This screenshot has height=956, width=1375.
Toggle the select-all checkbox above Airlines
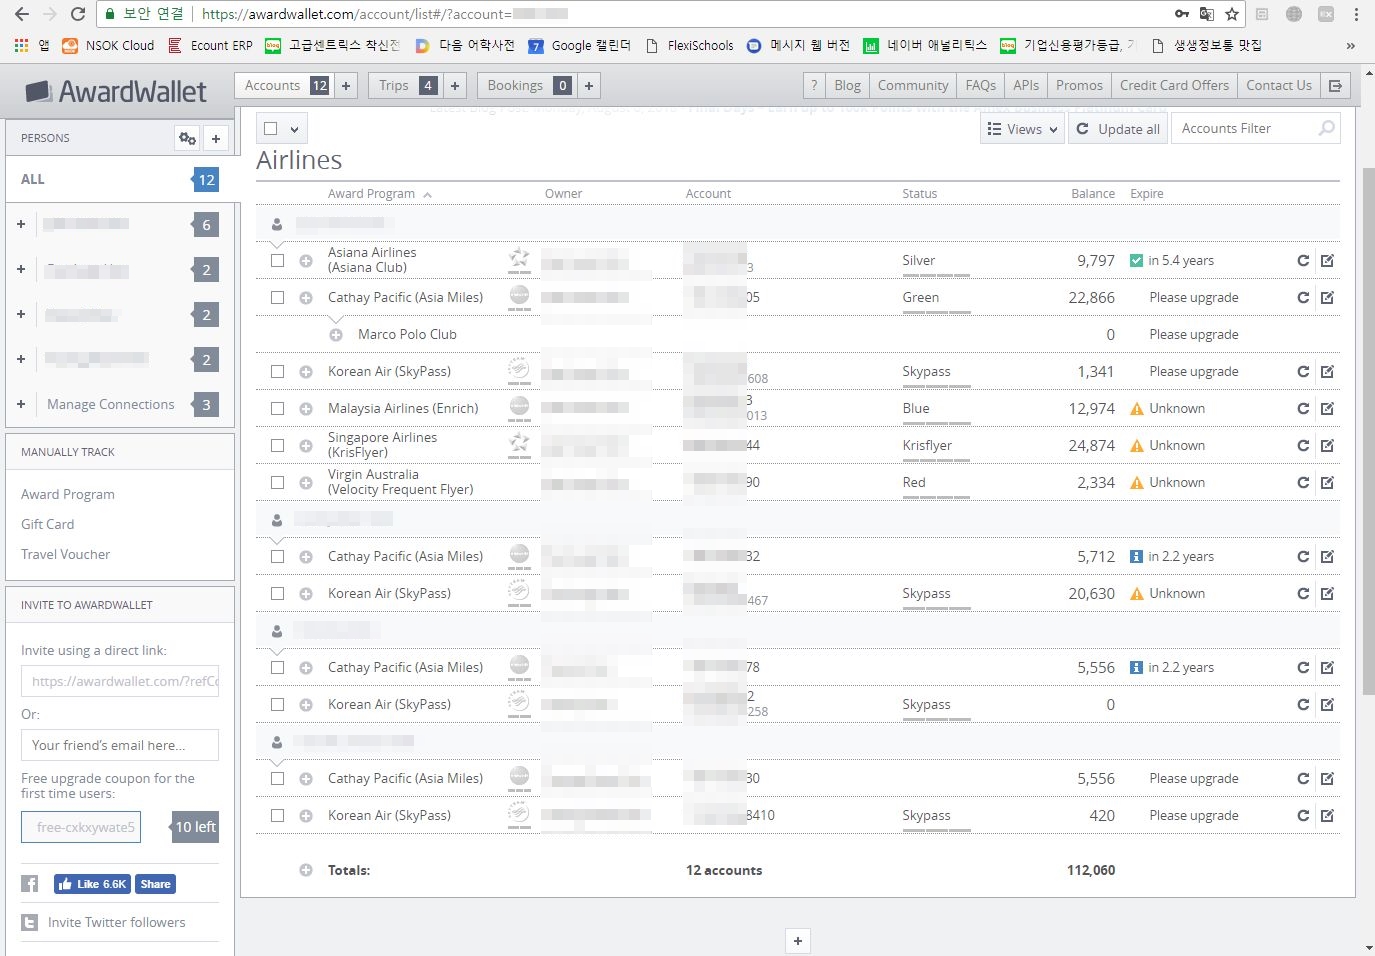[271, 128]
